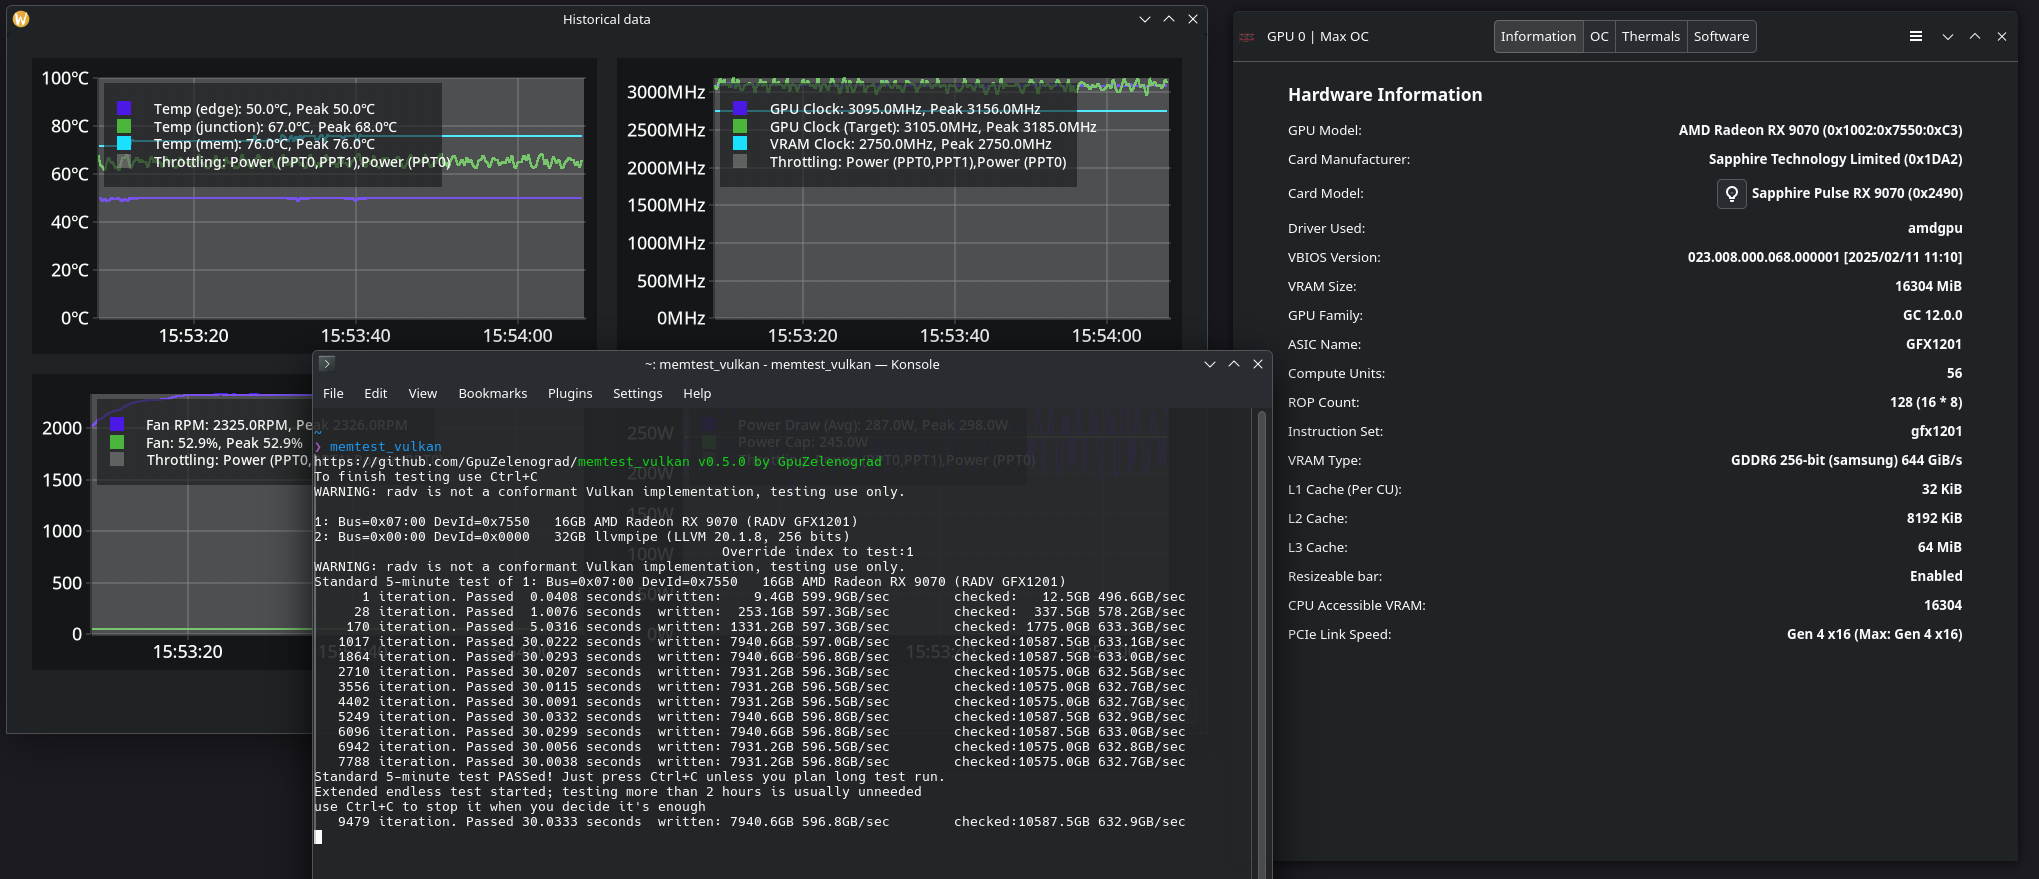The width and height of the screenshot is (2039, 879).
Task: Click the lightbulb icon beside Sapphire Pulse RX 9070
Action: pyautogui.click(x=1731, y=193)
